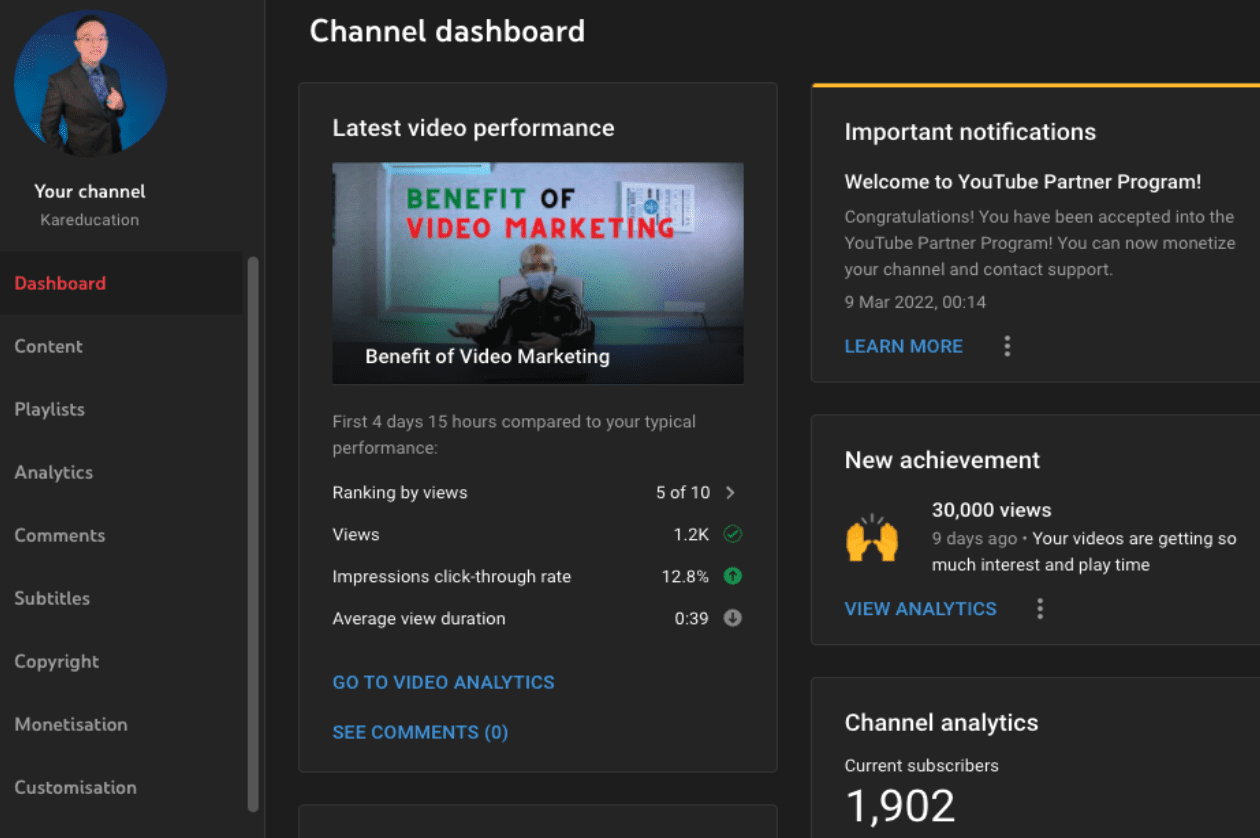
Task: Click the Channel dashboard page title
Action: coord(447,31)
